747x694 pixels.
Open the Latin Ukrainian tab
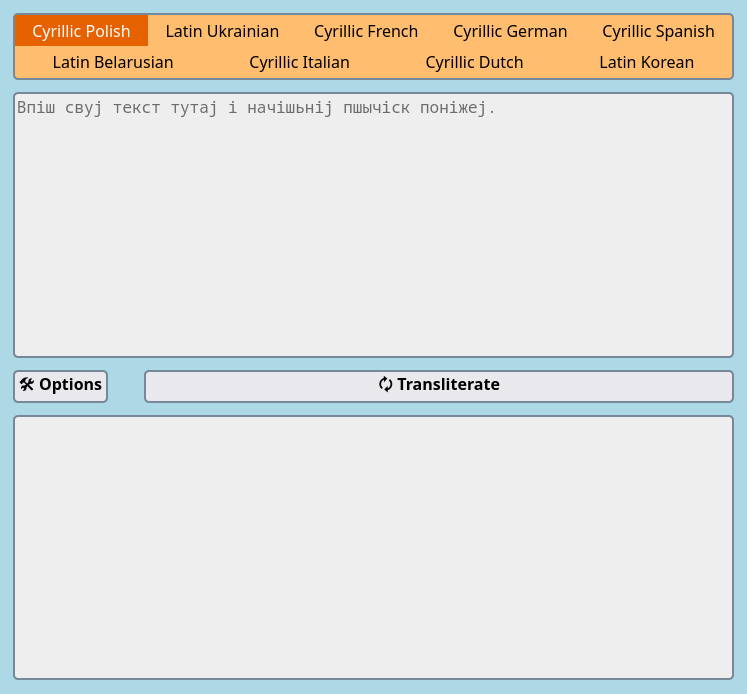[222, 31]
